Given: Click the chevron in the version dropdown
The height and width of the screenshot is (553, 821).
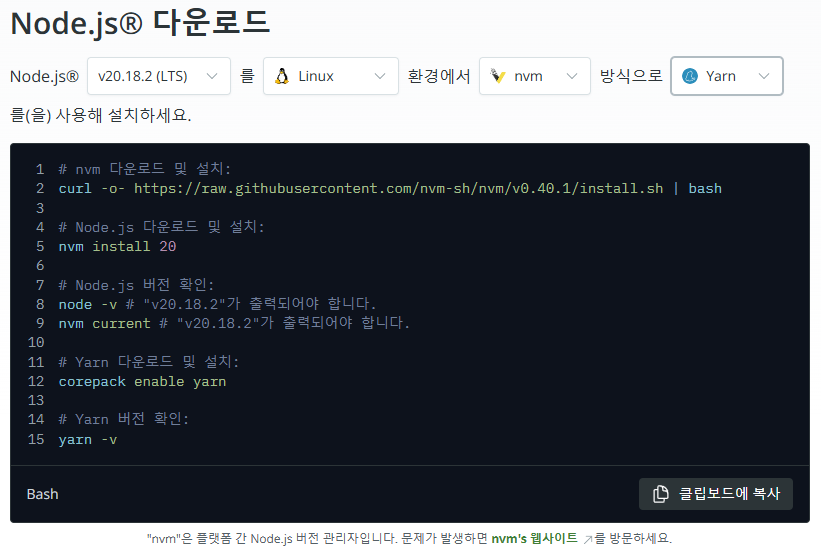Looking at the screenshot, I should pyautogui.click(x=212, y=76).
